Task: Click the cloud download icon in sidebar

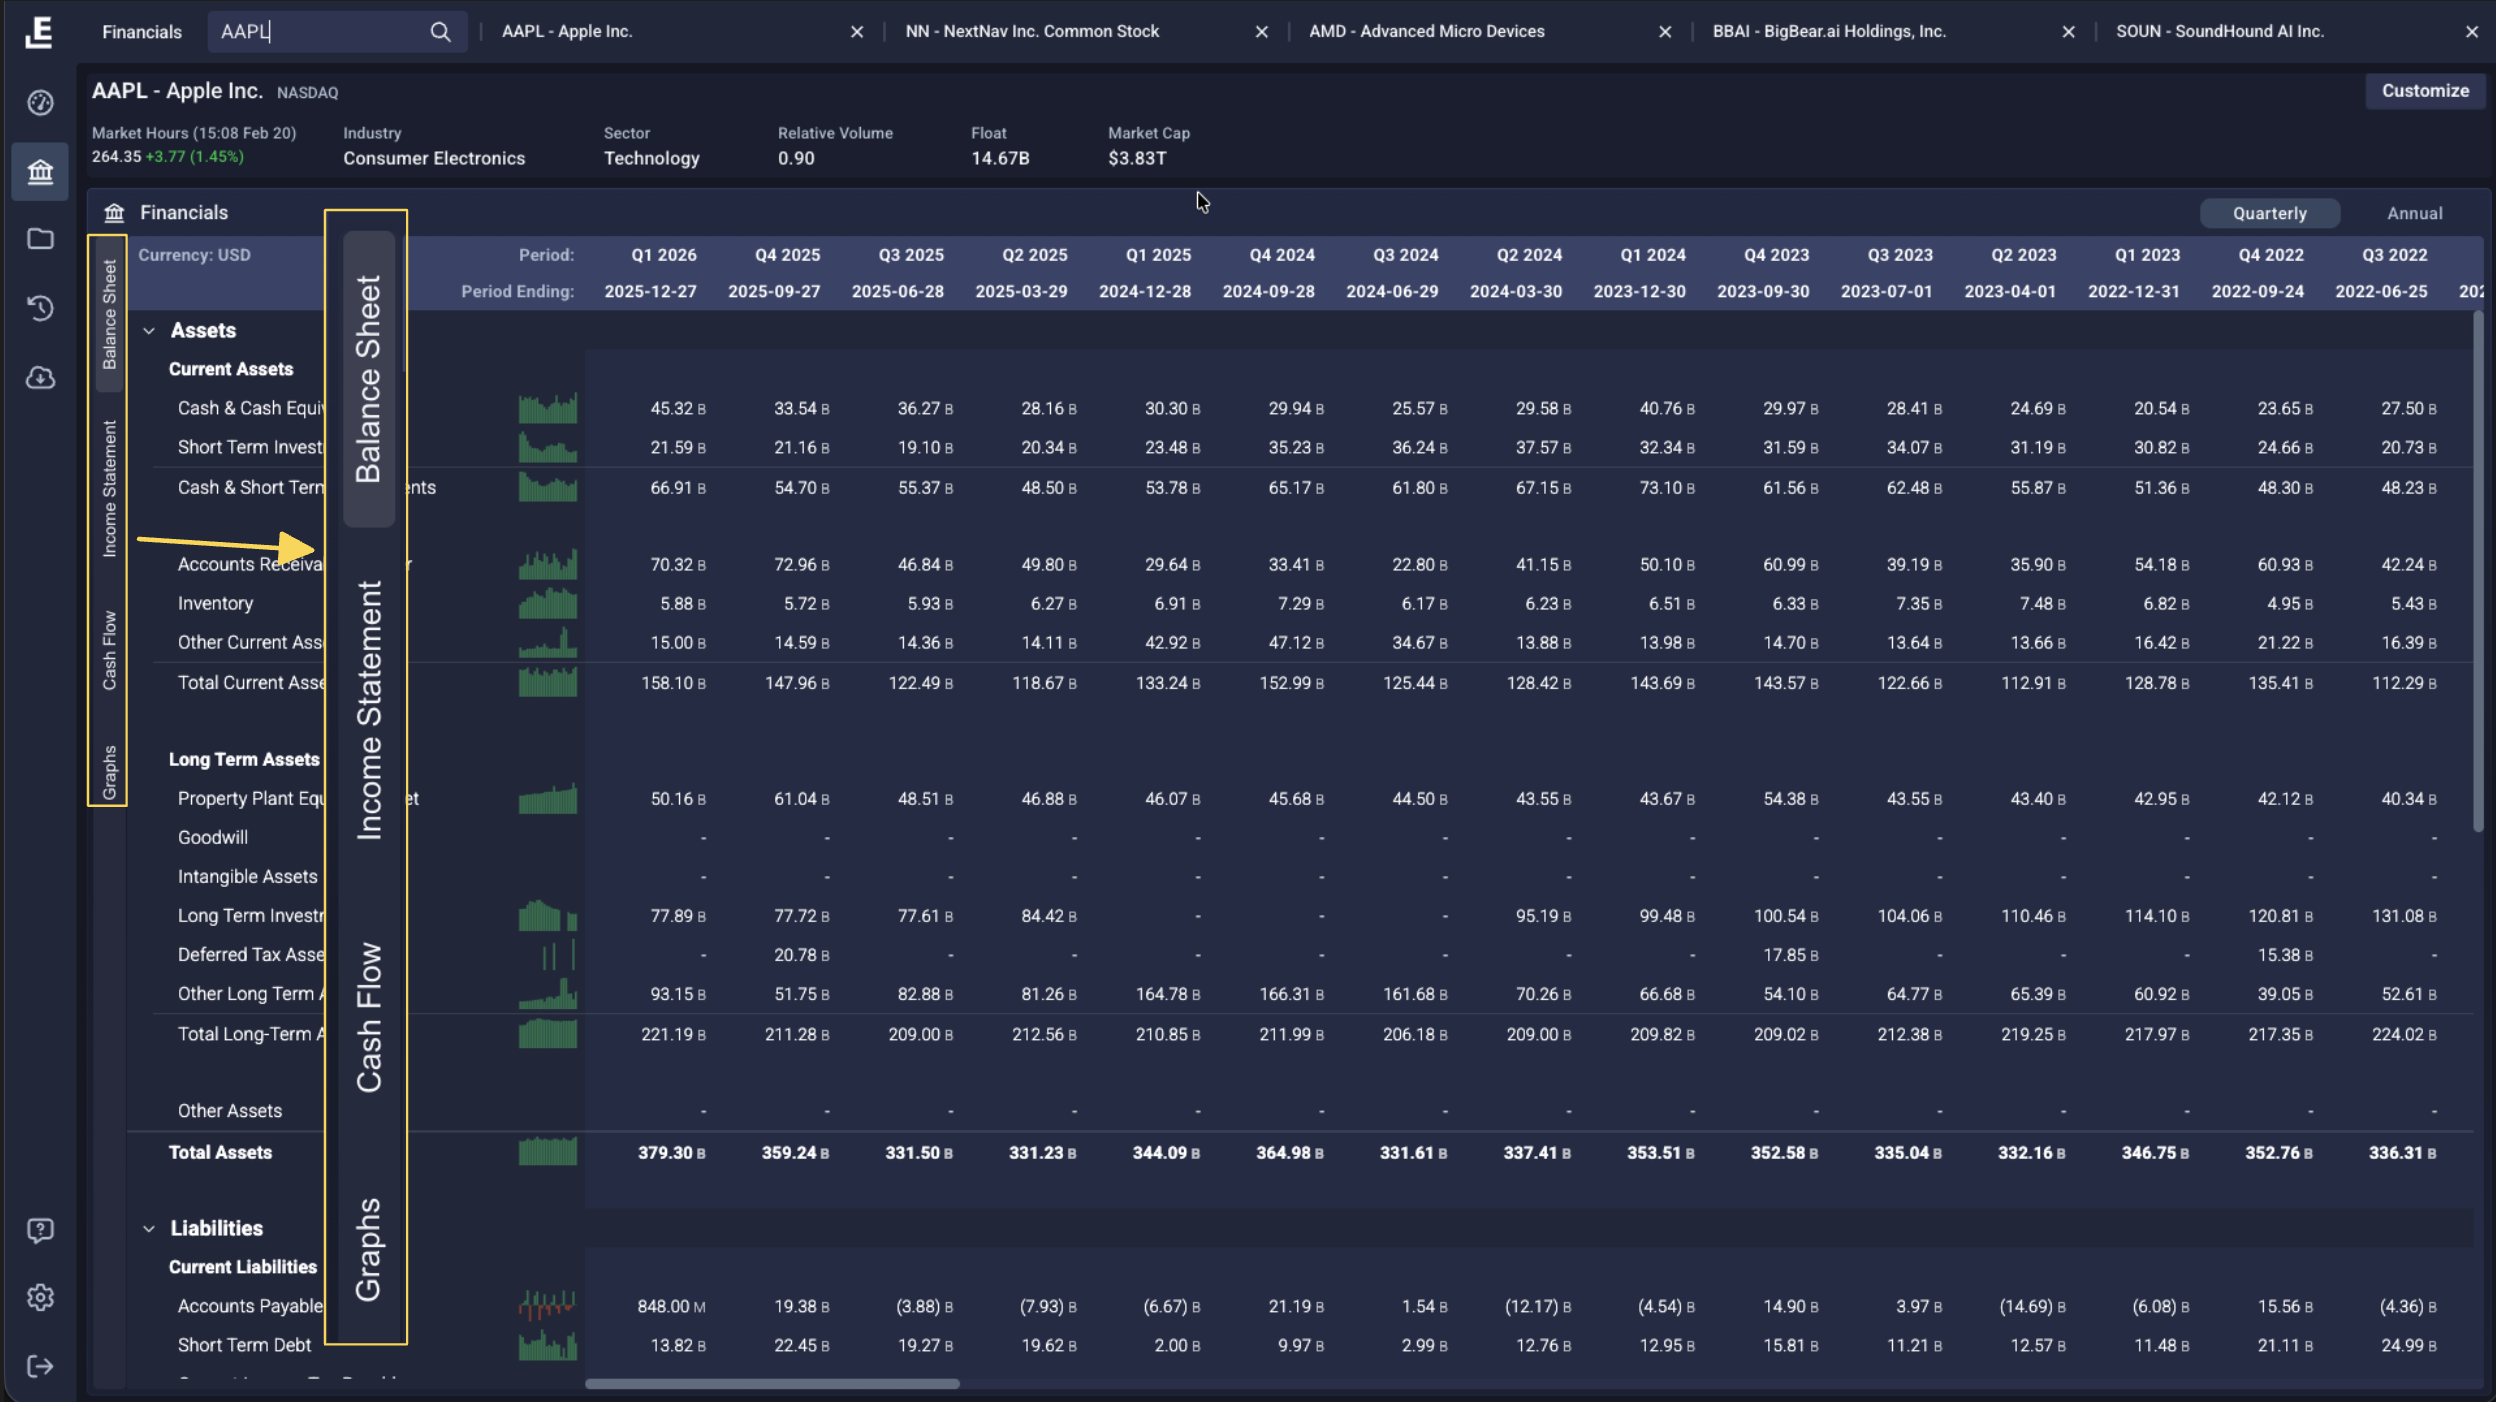Action: coord(40,378)
